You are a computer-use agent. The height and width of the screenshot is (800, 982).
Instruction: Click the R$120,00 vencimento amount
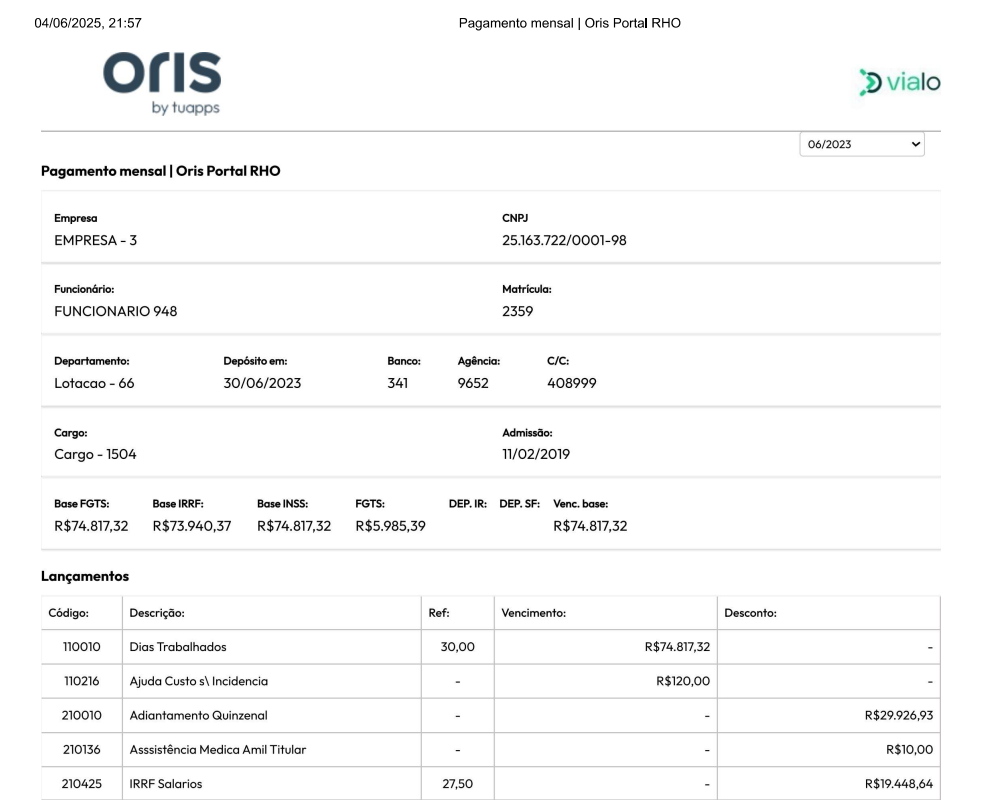[683, 681]
